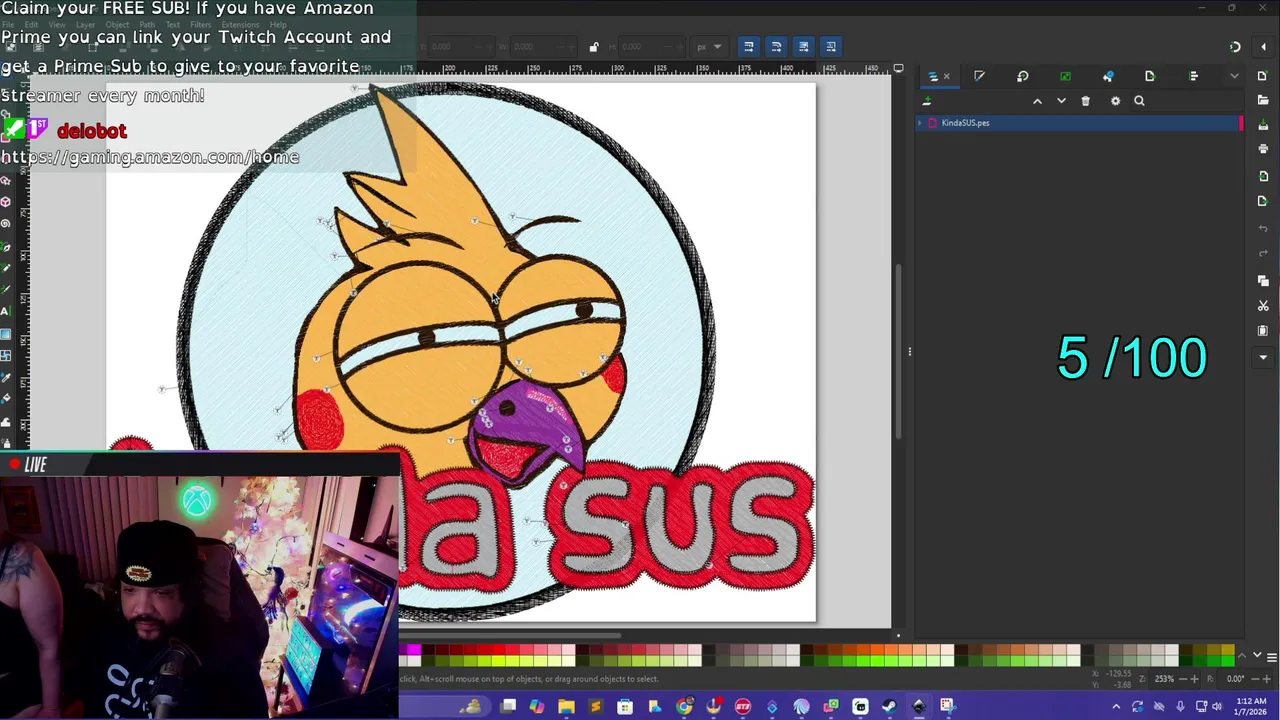1280x720 pixels.
Task: Toggle the move gradients with object button
Action: [803, 46]
